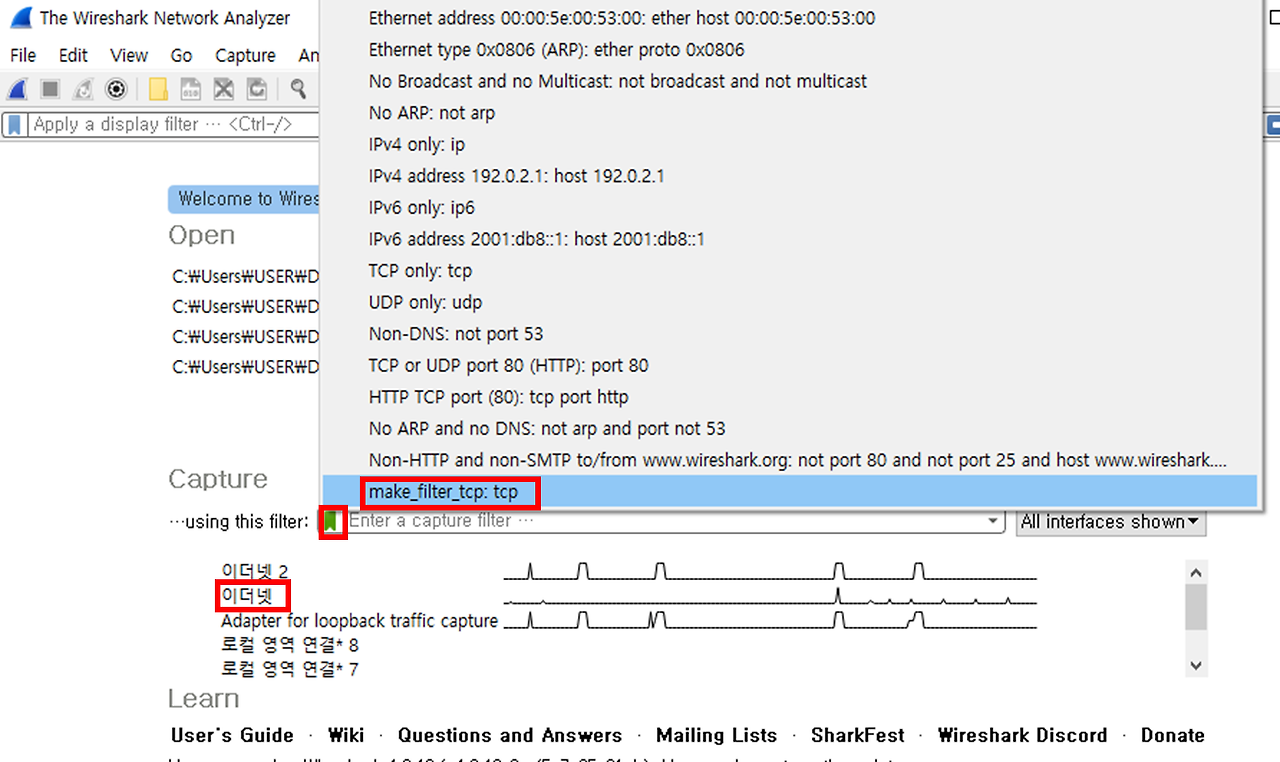Click the save capture file icon
This screenshot has width=1280, height=762.
tap(190, 90)
